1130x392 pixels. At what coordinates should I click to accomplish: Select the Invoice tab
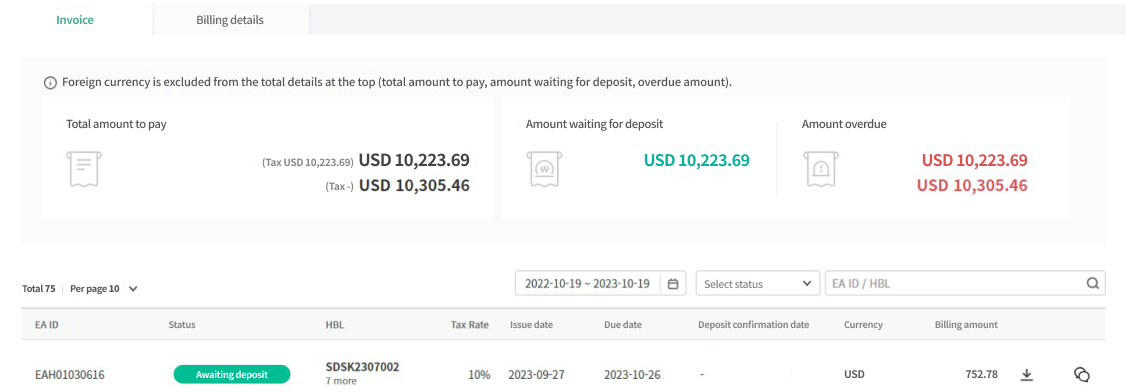[x=76, y=19]
